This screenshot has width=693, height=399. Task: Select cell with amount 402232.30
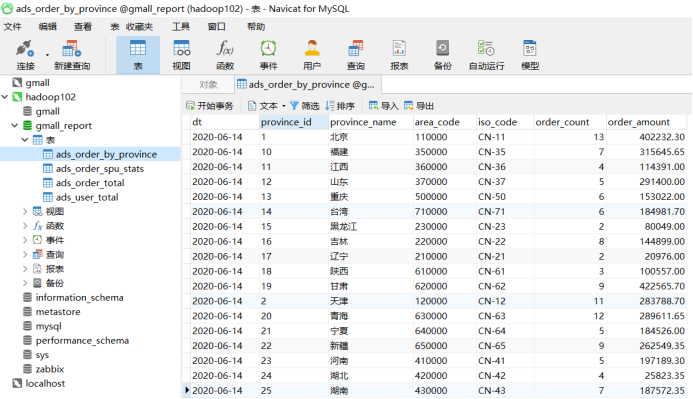point(646,137)
